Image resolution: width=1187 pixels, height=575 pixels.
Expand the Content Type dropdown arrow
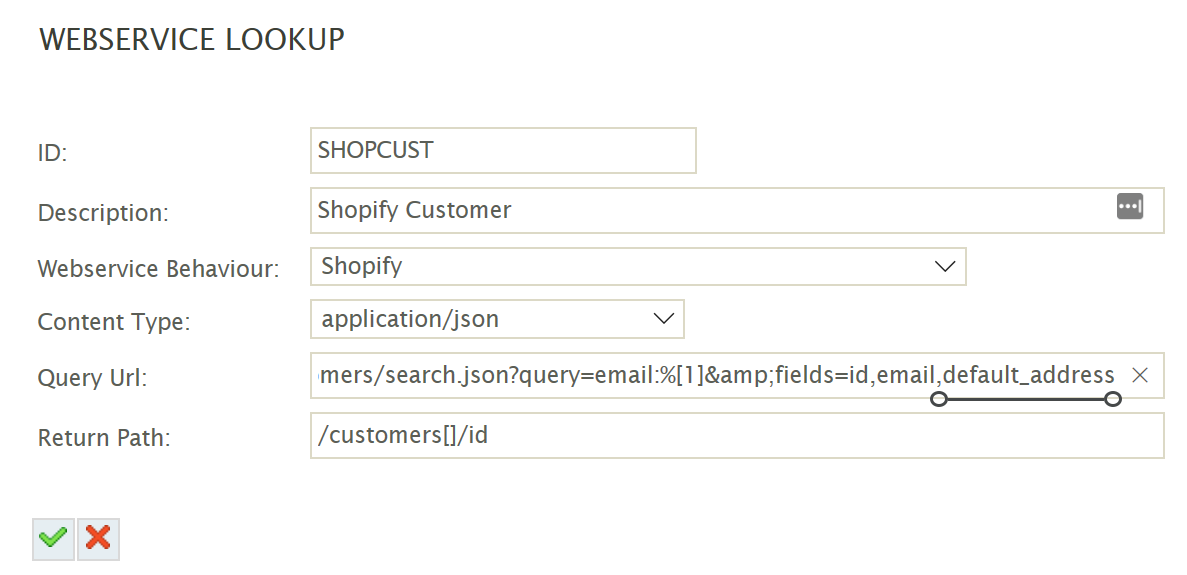pyautogui.click(x=663, y=319)
